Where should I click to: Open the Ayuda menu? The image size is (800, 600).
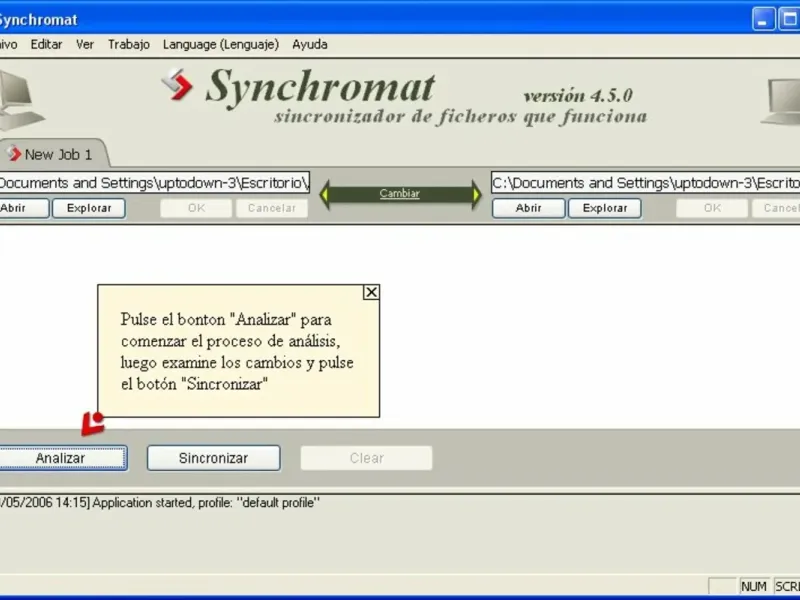pos(310,44)
